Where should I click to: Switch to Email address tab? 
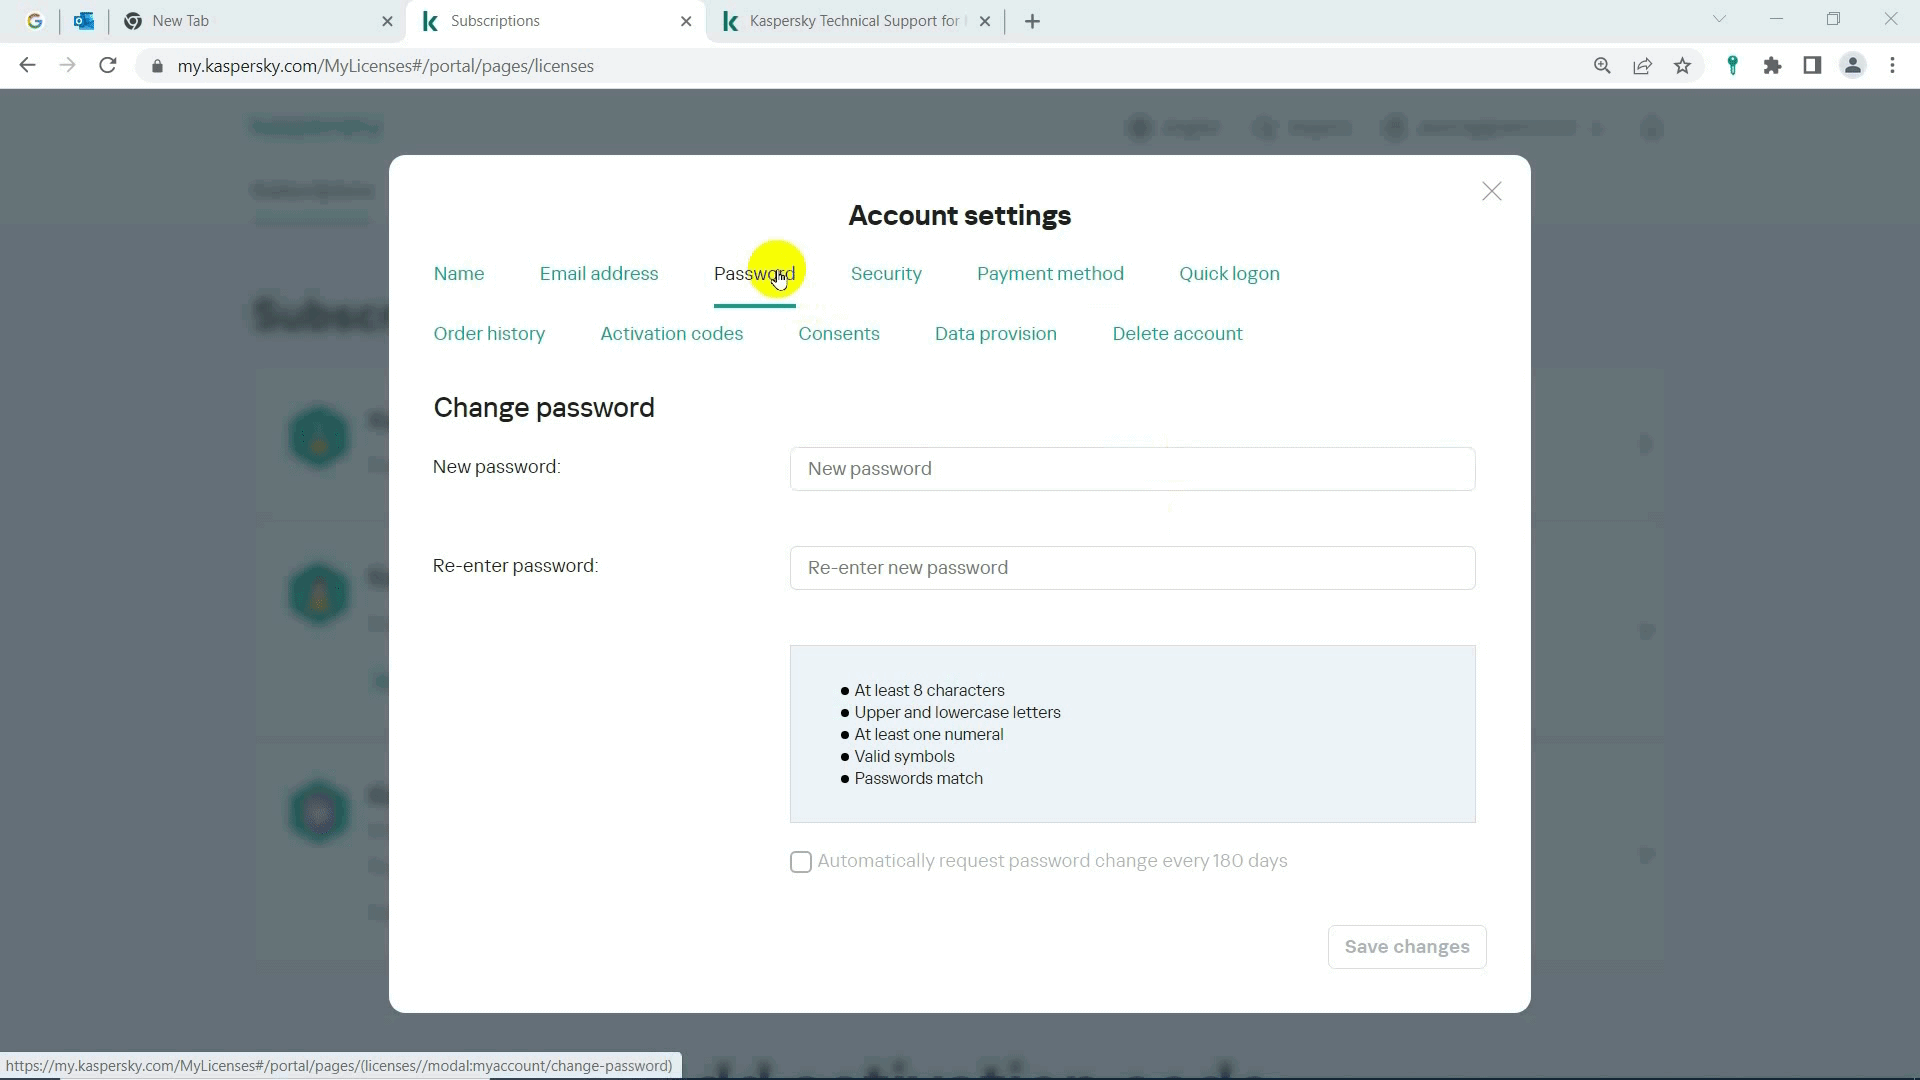point(599,274)
